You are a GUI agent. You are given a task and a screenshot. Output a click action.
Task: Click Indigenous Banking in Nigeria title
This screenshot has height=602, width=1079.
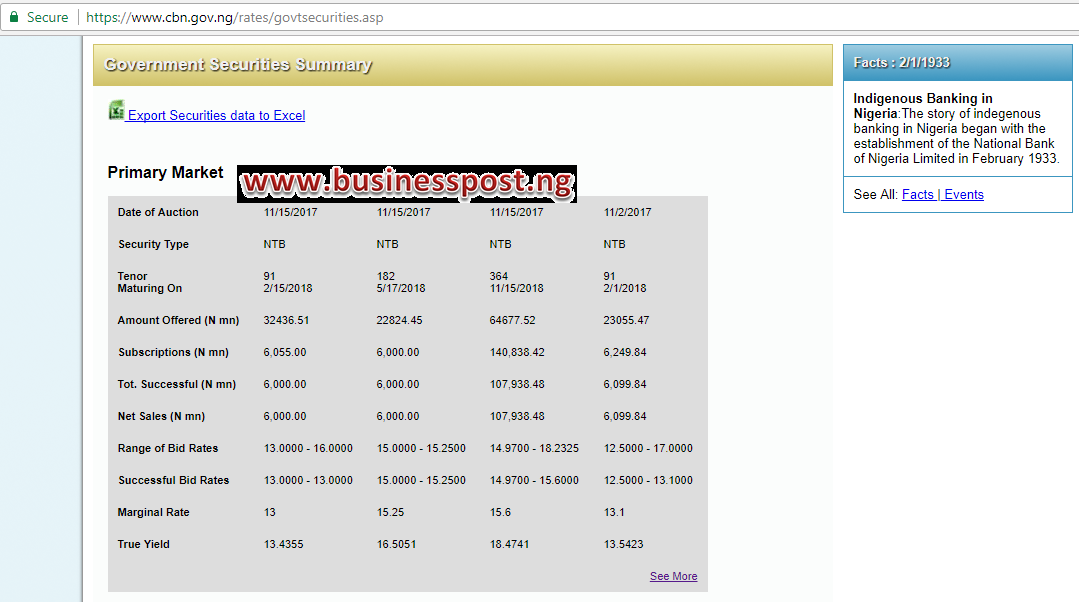tap(922, 106)
